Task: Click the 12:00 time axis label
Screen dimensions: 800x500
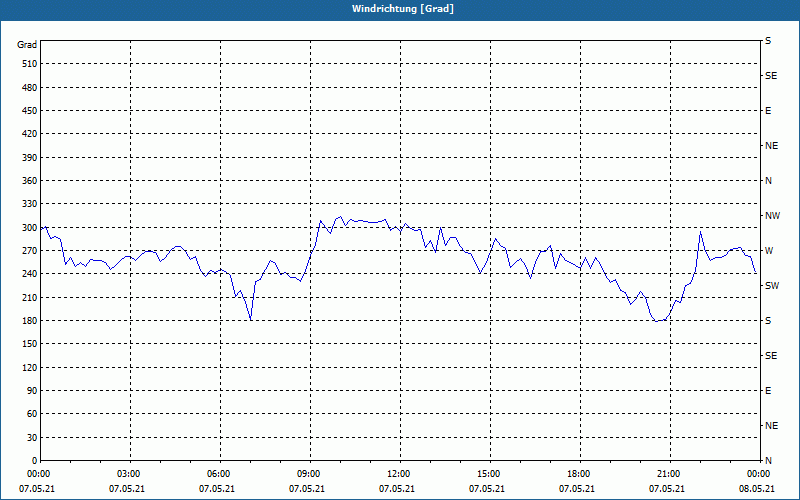Action: (397, 474)
